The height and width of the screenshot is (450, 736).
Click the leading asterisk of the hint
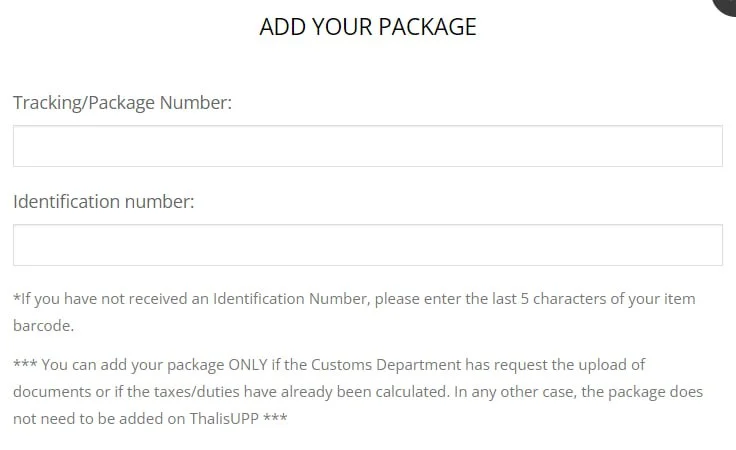click(16, 299)
